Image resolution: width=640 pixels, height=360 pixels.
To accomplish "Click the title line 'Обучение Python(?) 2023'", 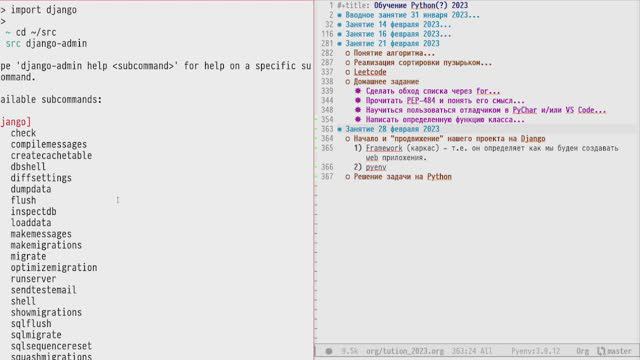I will click(x=421, y=5).
